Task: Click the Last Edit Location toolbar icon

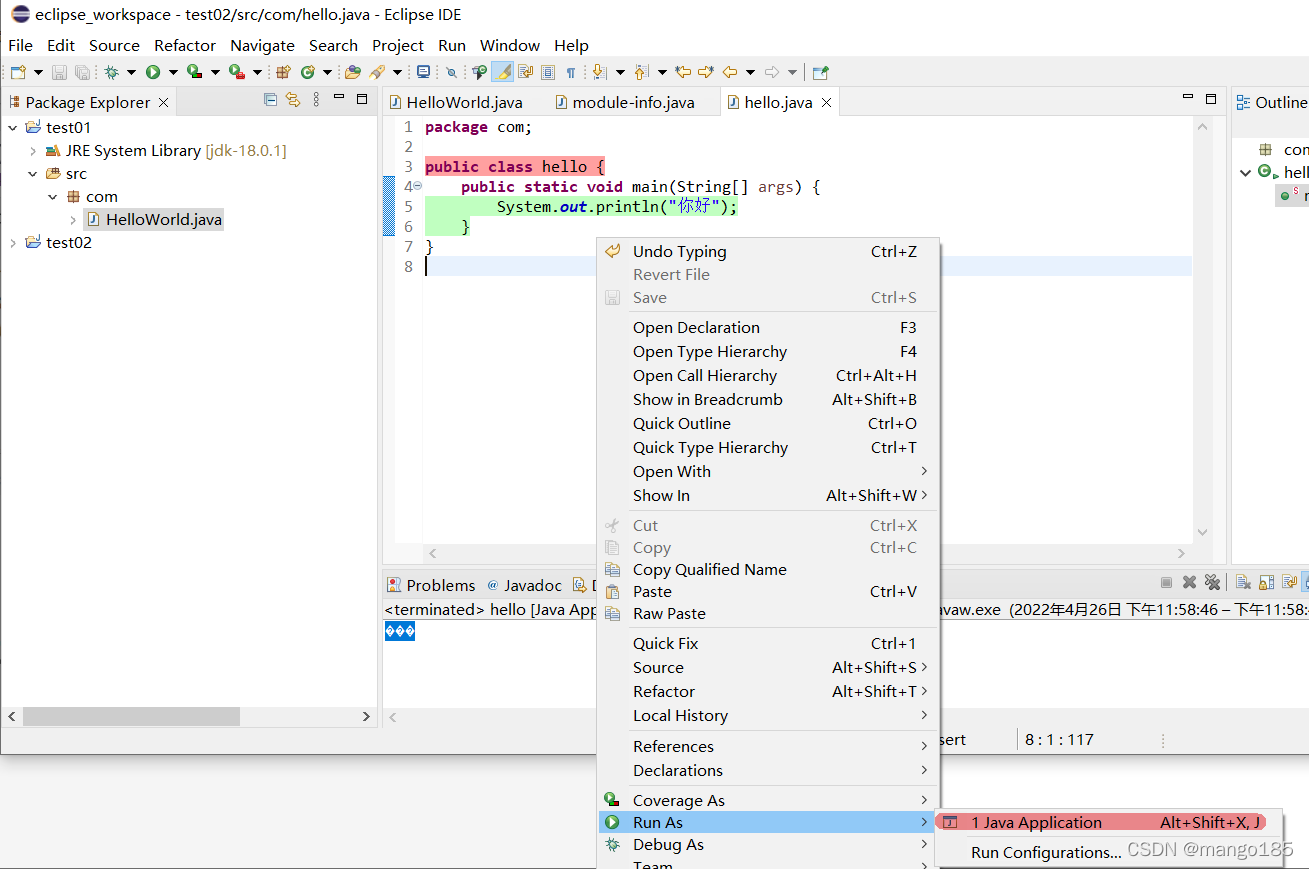Action: click(x=682, y=72)
